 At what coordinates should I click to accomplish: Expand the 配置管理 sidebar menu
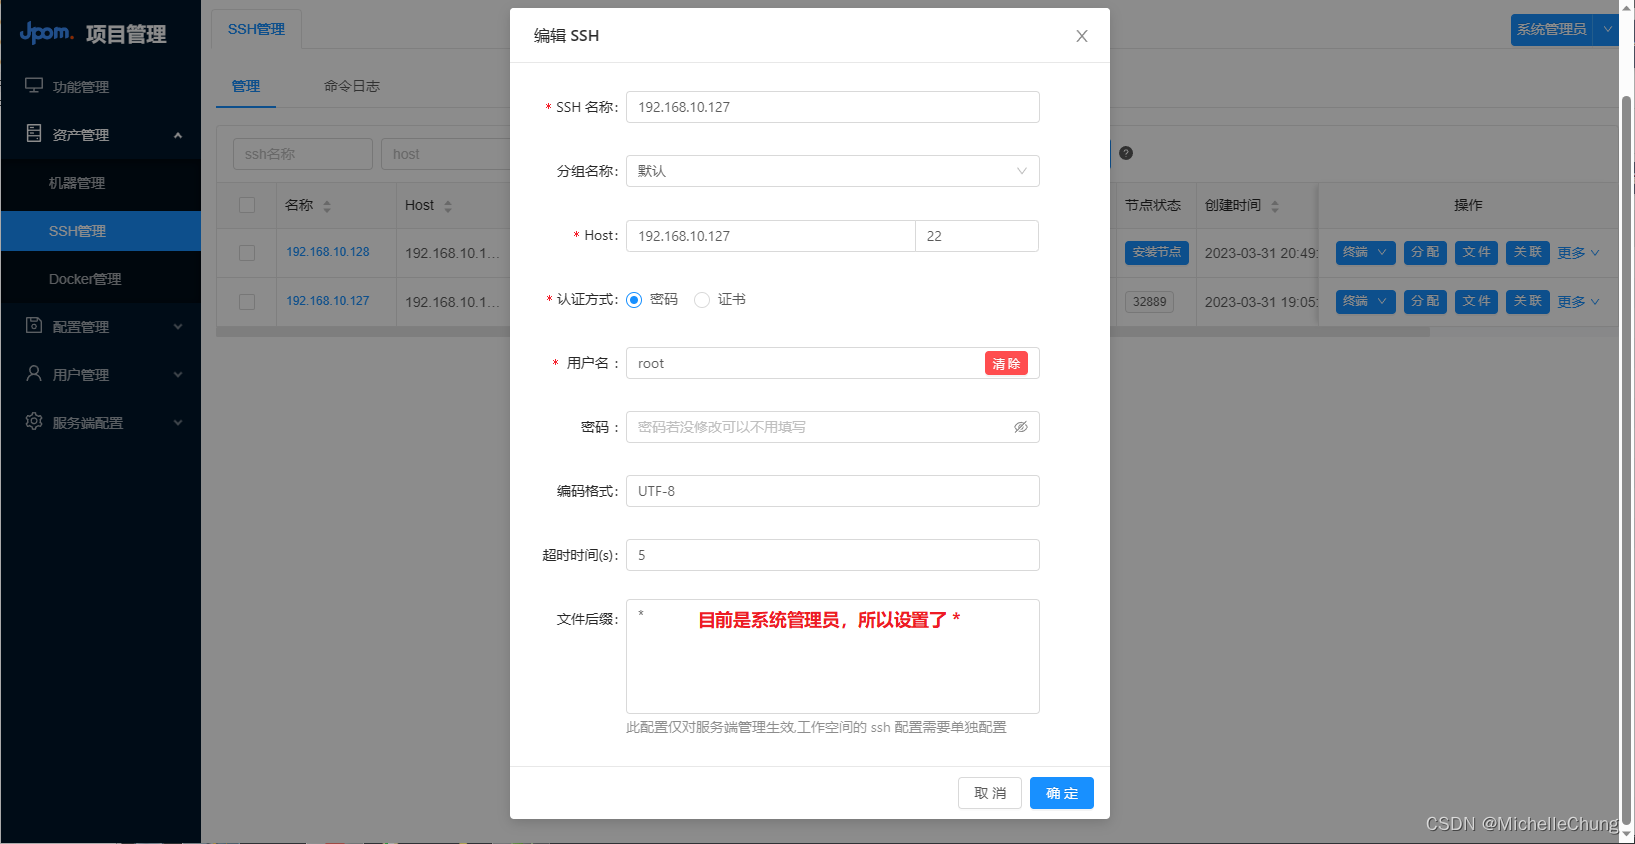178,326
